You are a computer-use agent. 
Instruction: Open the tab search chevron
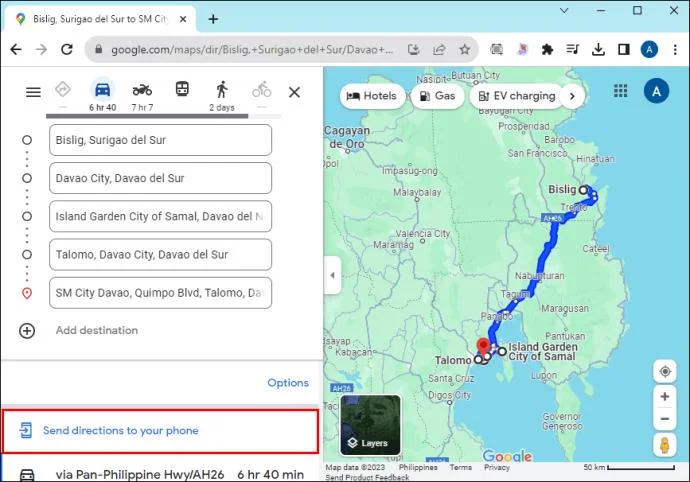564,10
